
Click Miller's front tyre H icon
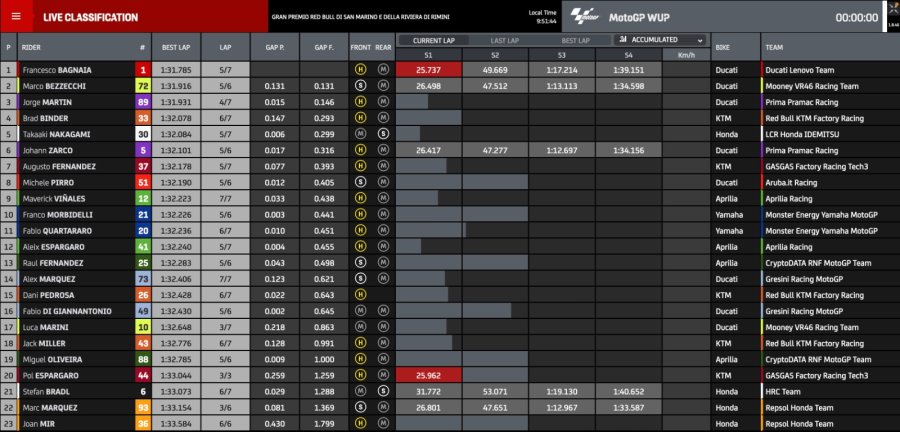[360, 343]
